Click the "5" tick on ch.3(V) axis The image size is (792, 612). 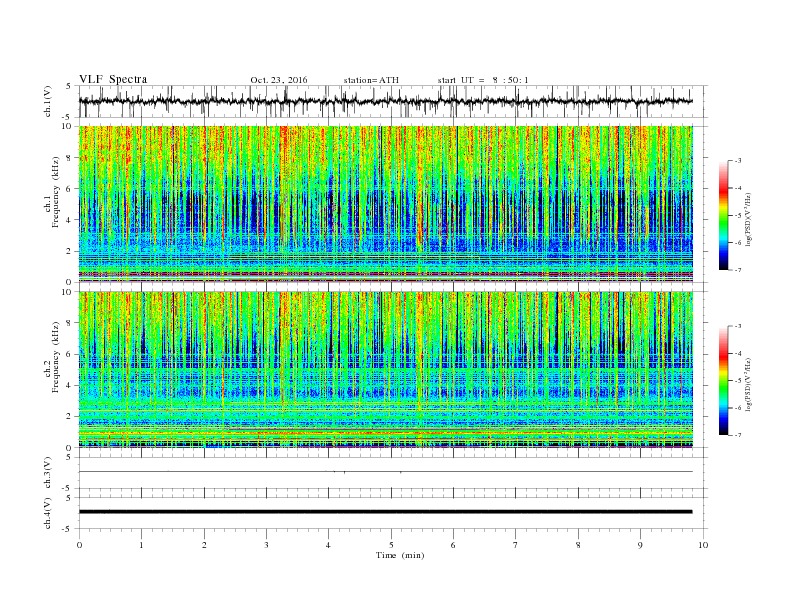(69, 457)
